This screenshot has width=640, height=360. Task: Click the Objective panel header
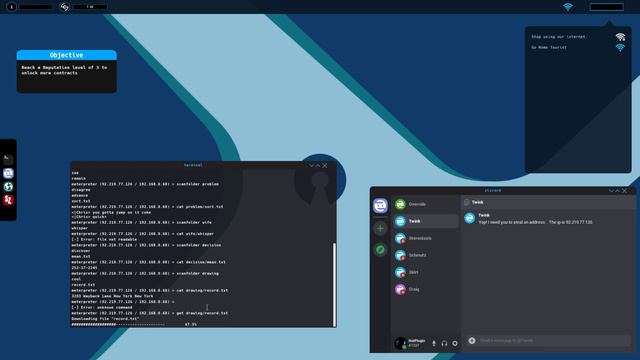(x=67, y=55)
